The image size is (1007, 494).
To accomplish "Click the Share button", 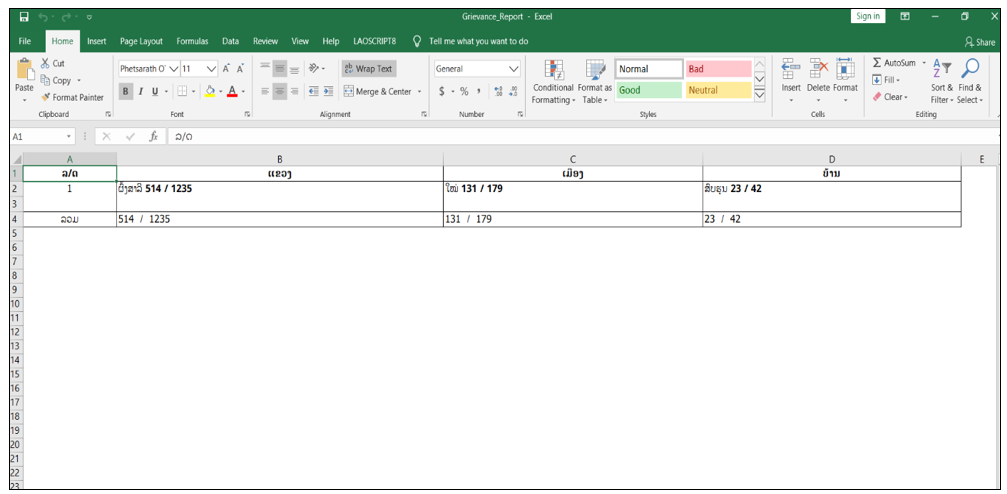I will (x=980, y=42).
